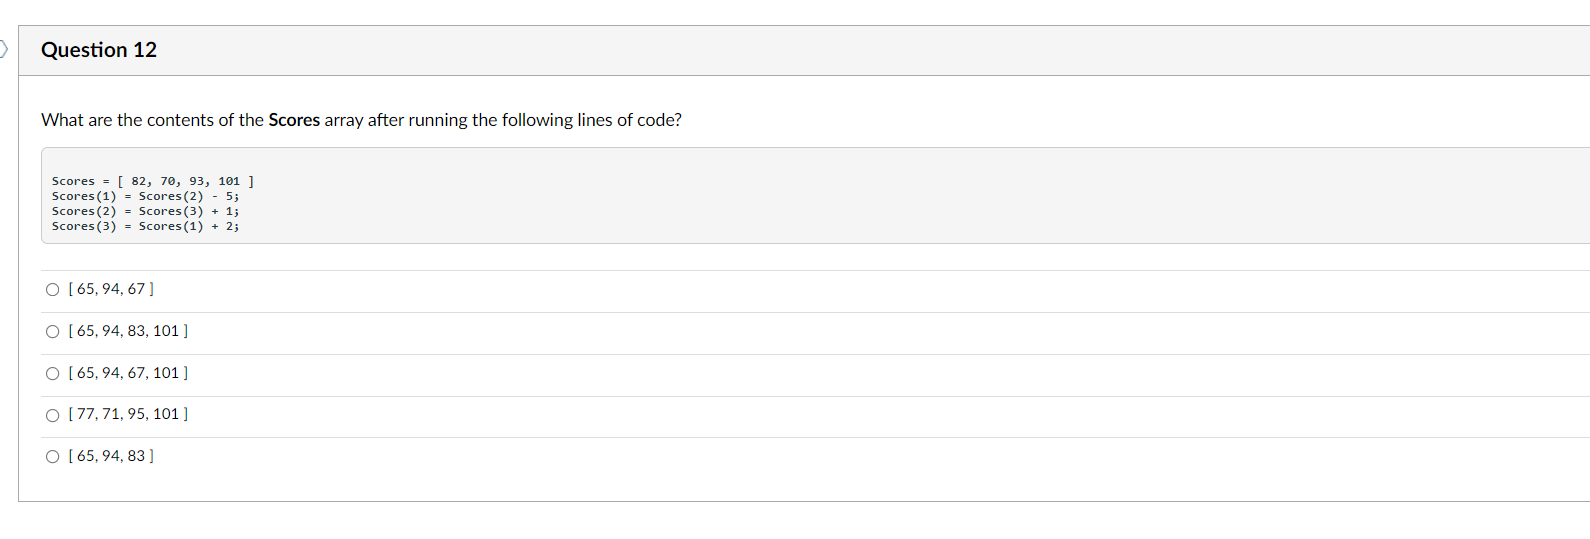Select the radio button for [ 65, 94, 67 ]
The image size is (1590, 539).
pos(53,290)
